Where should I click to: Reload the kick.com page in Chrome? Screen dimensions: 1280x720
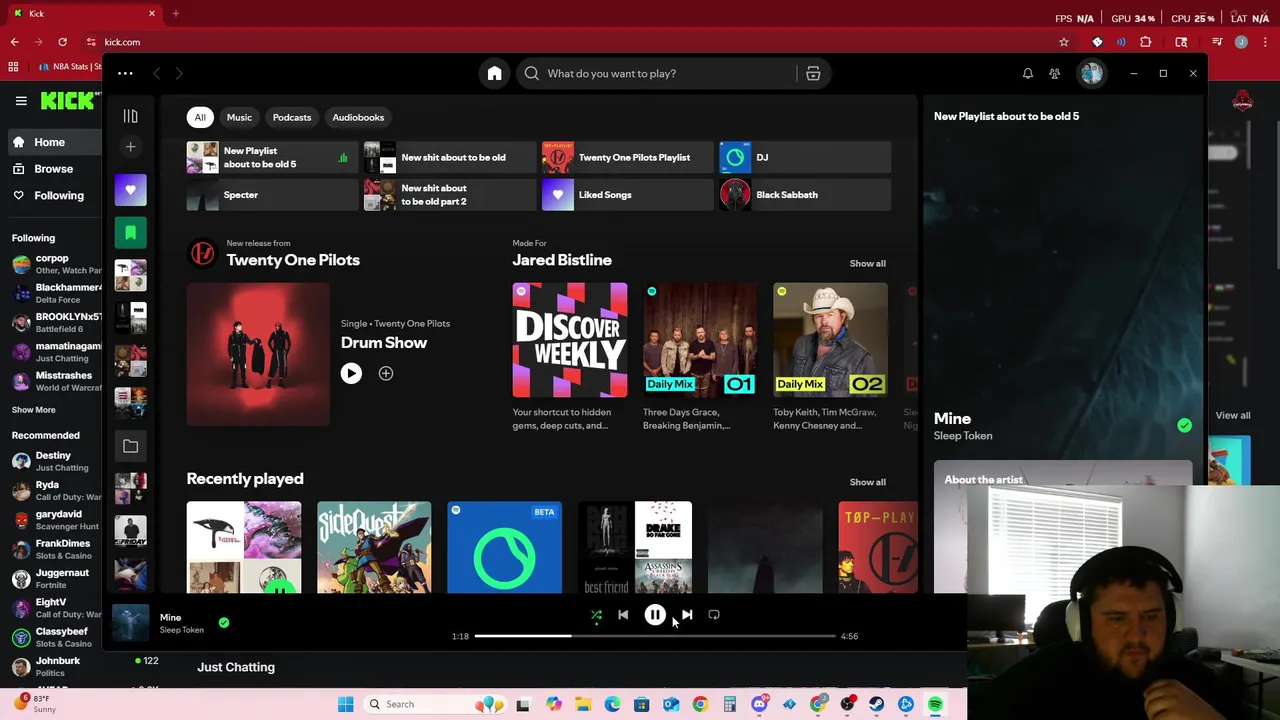[62, 42]
